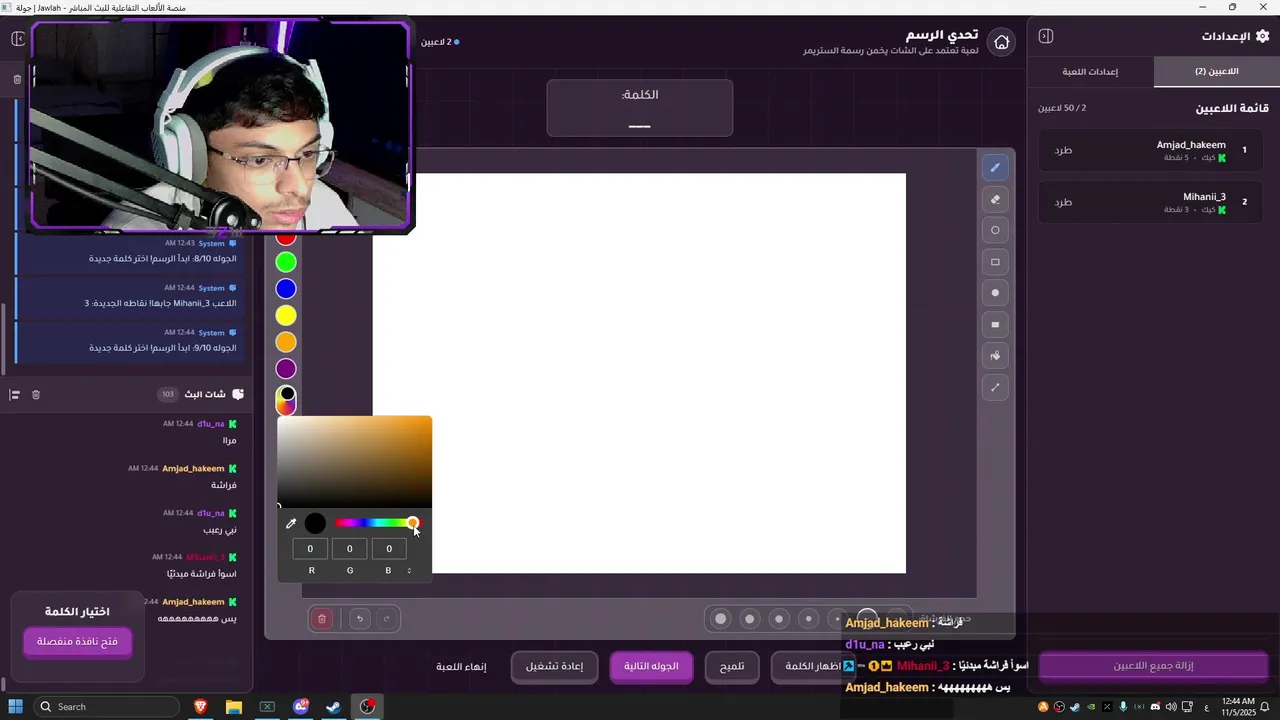
Task: Choose the purple color swatch
Action: [286, 370]
